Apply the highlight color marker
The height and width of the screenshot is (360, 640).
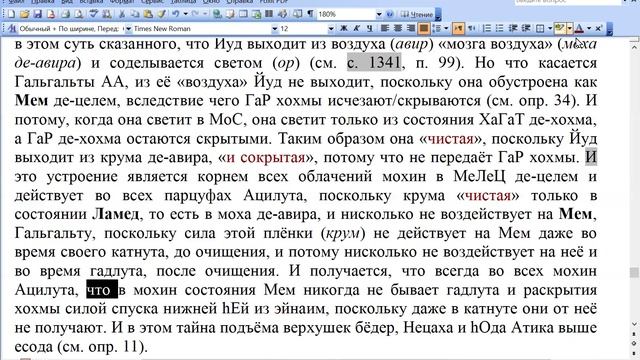[x=560, y=28]
